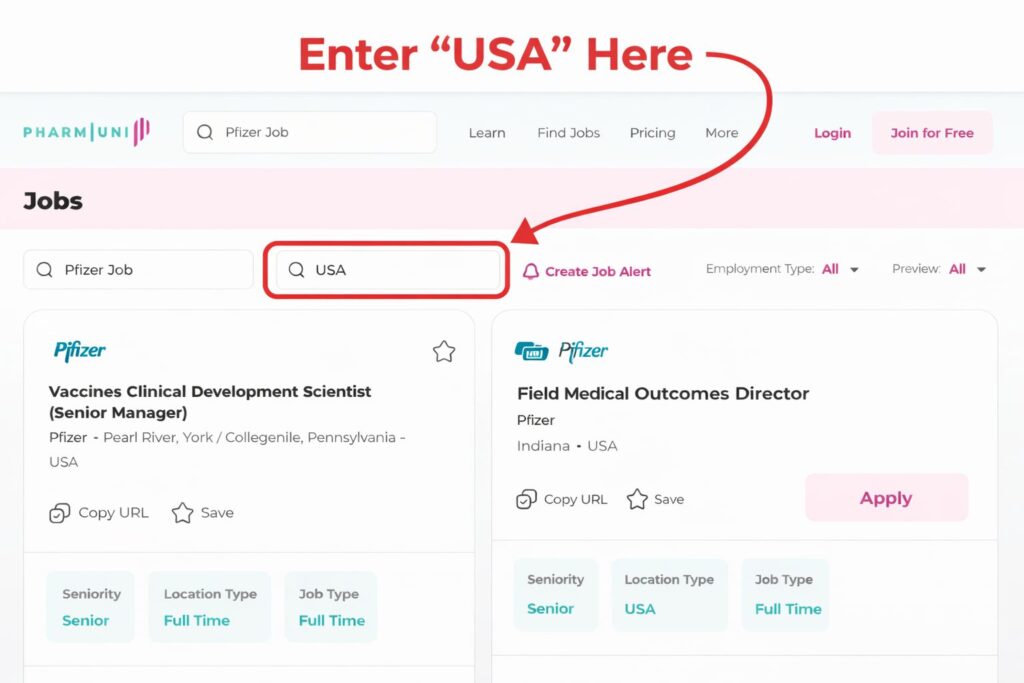The image size is (1024, 683).
Task: Click the Copy URL icon on the Vaccines Scientist job
Action: [x=59, y=513]
